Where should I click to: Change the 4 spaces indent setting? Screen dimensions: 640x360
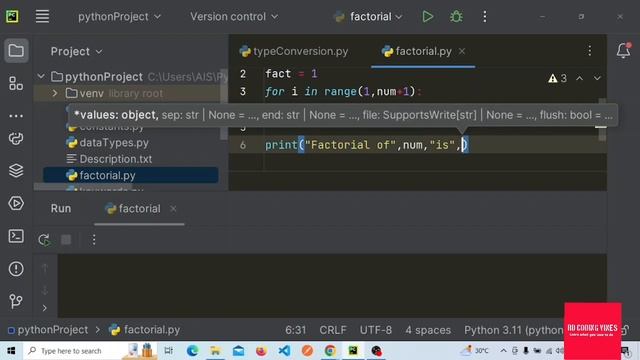click(428, 330)
